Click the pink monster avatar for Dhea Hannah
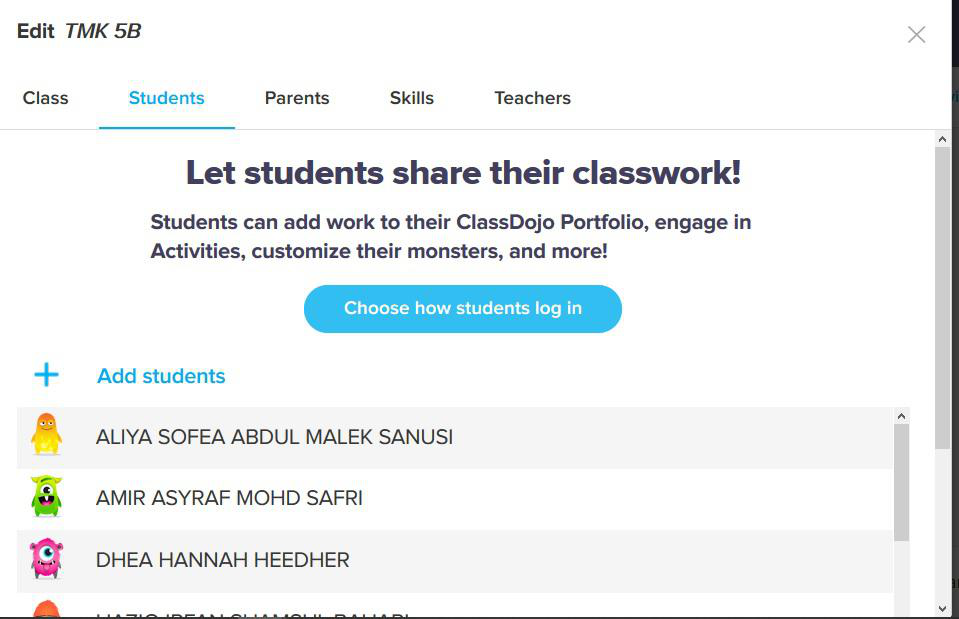Screen dimensions: 959x619 [46, 558]
